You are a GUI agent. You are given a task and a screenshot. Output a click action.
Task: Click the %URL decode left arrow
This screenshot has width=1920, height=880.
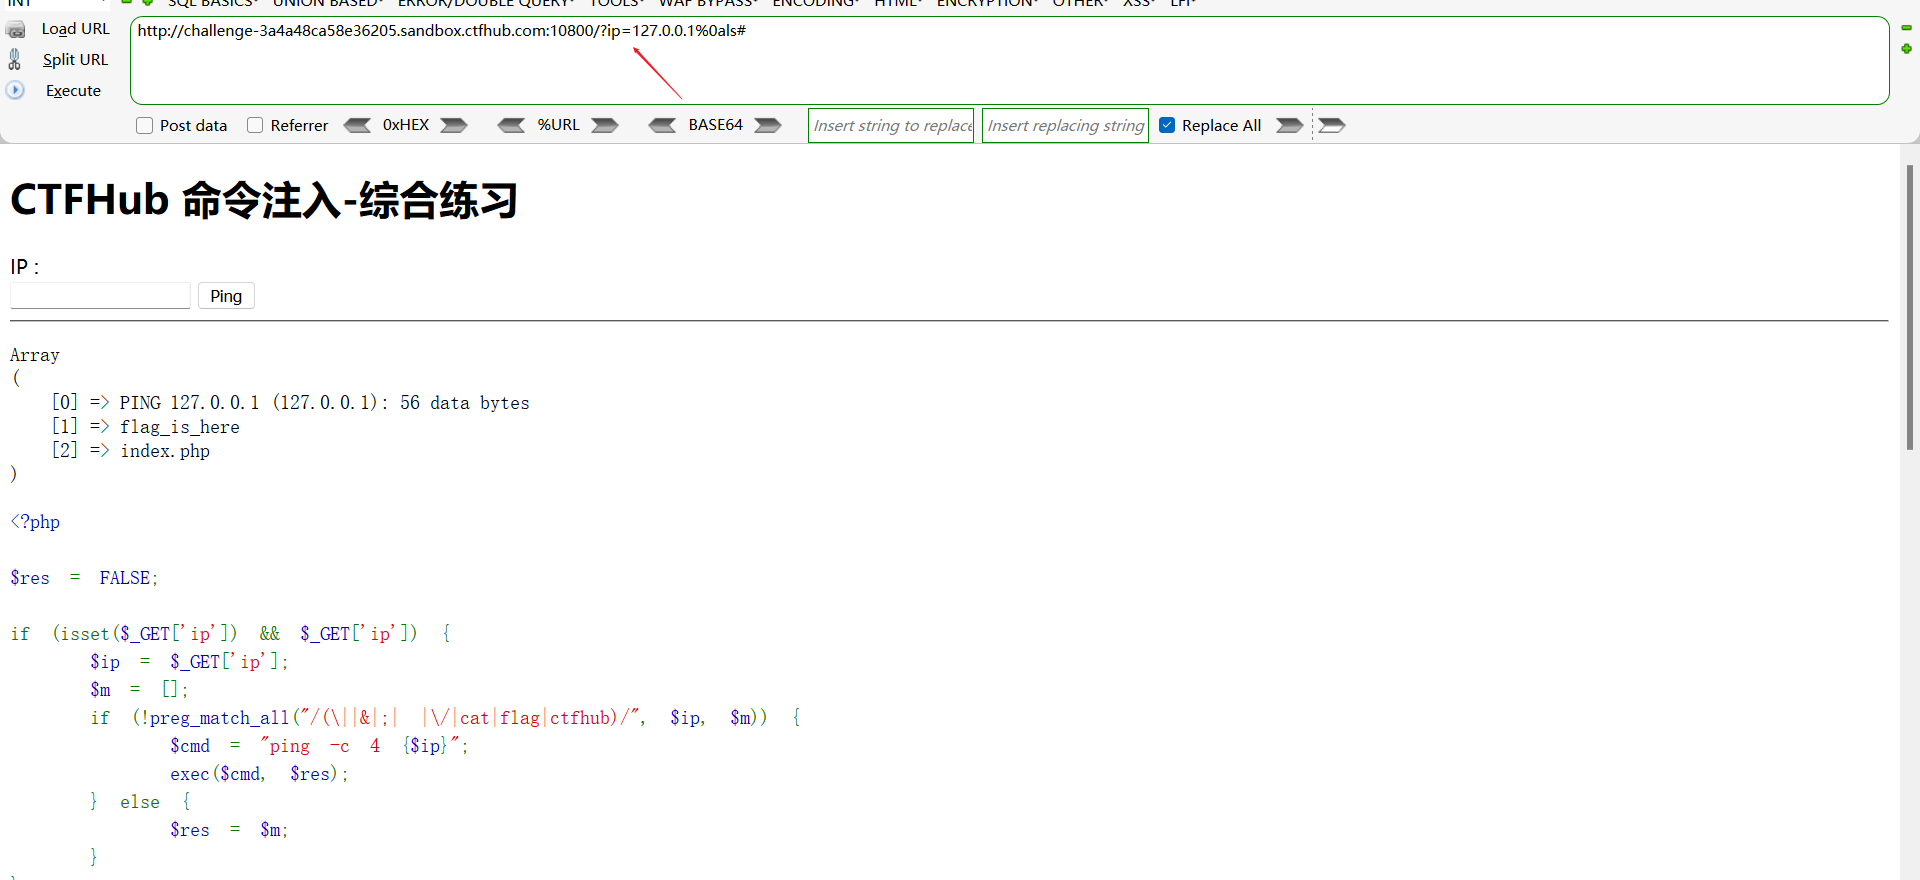[511, 125]
